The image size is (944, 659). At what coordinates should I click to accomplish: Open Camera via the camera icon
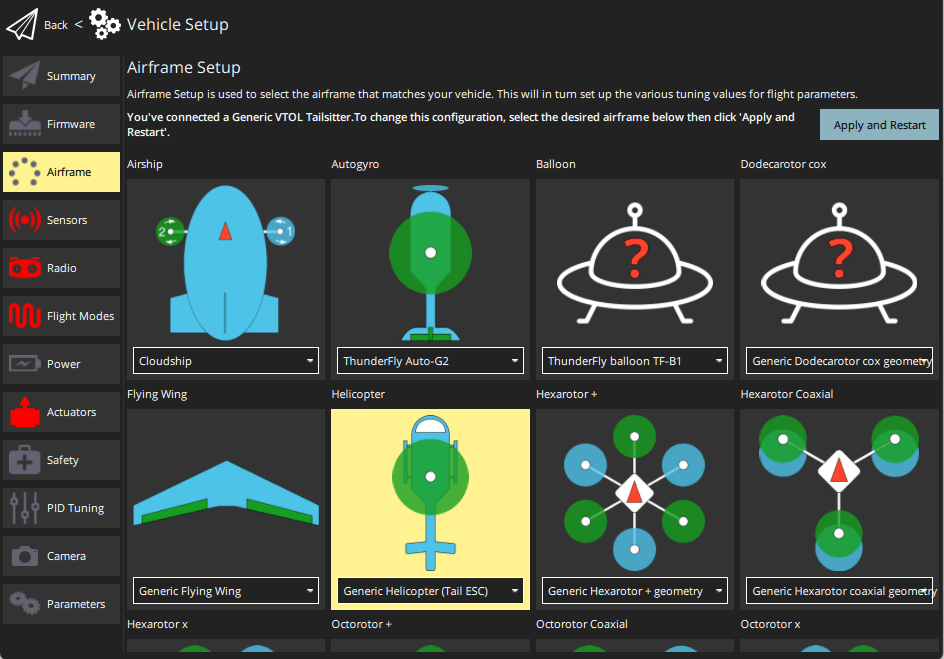[x=24, y=556]
